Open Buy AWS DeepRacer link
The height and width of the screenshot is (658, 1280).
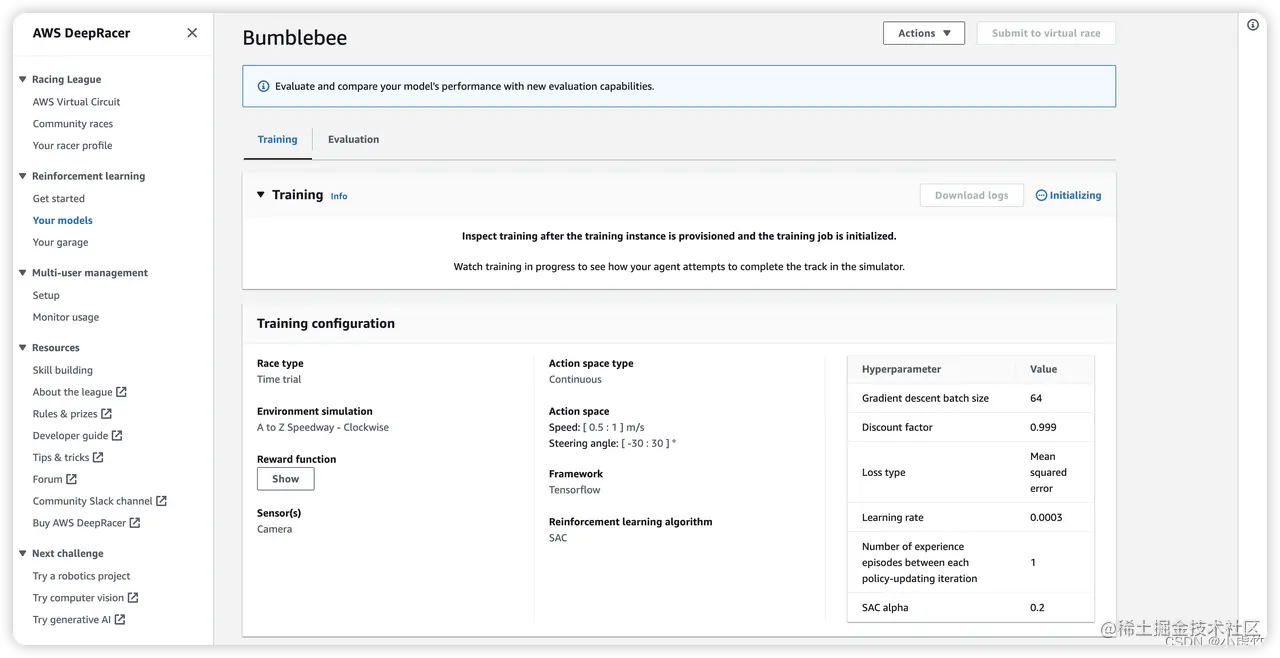(x=80, y=523)
